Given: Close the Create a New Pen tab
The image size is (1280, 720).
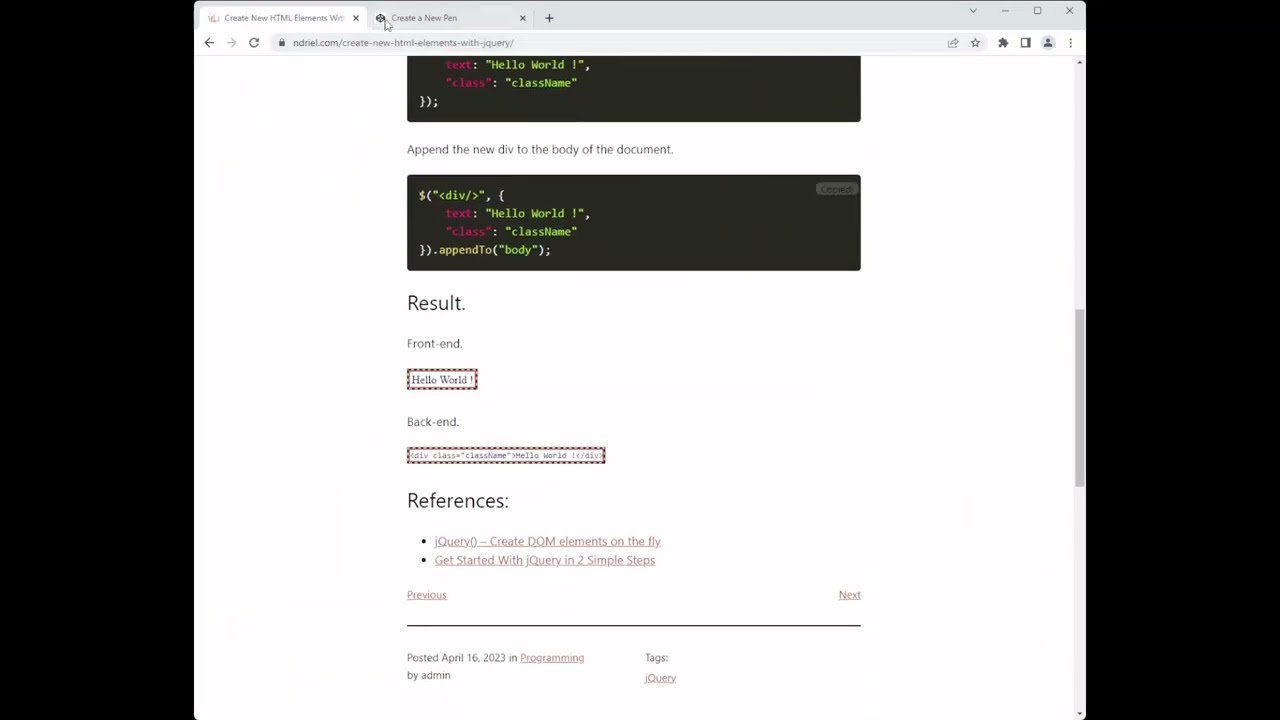Looking at the screenshot, I should click(522, 18).
